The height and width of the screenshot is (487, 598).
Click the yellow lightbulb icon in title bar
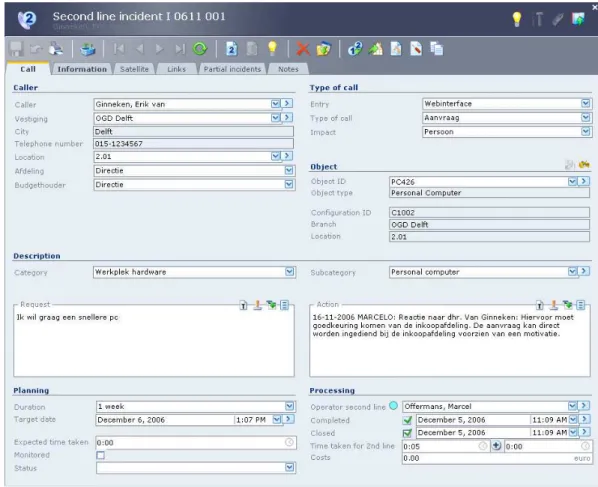click(x=517, y=19)
